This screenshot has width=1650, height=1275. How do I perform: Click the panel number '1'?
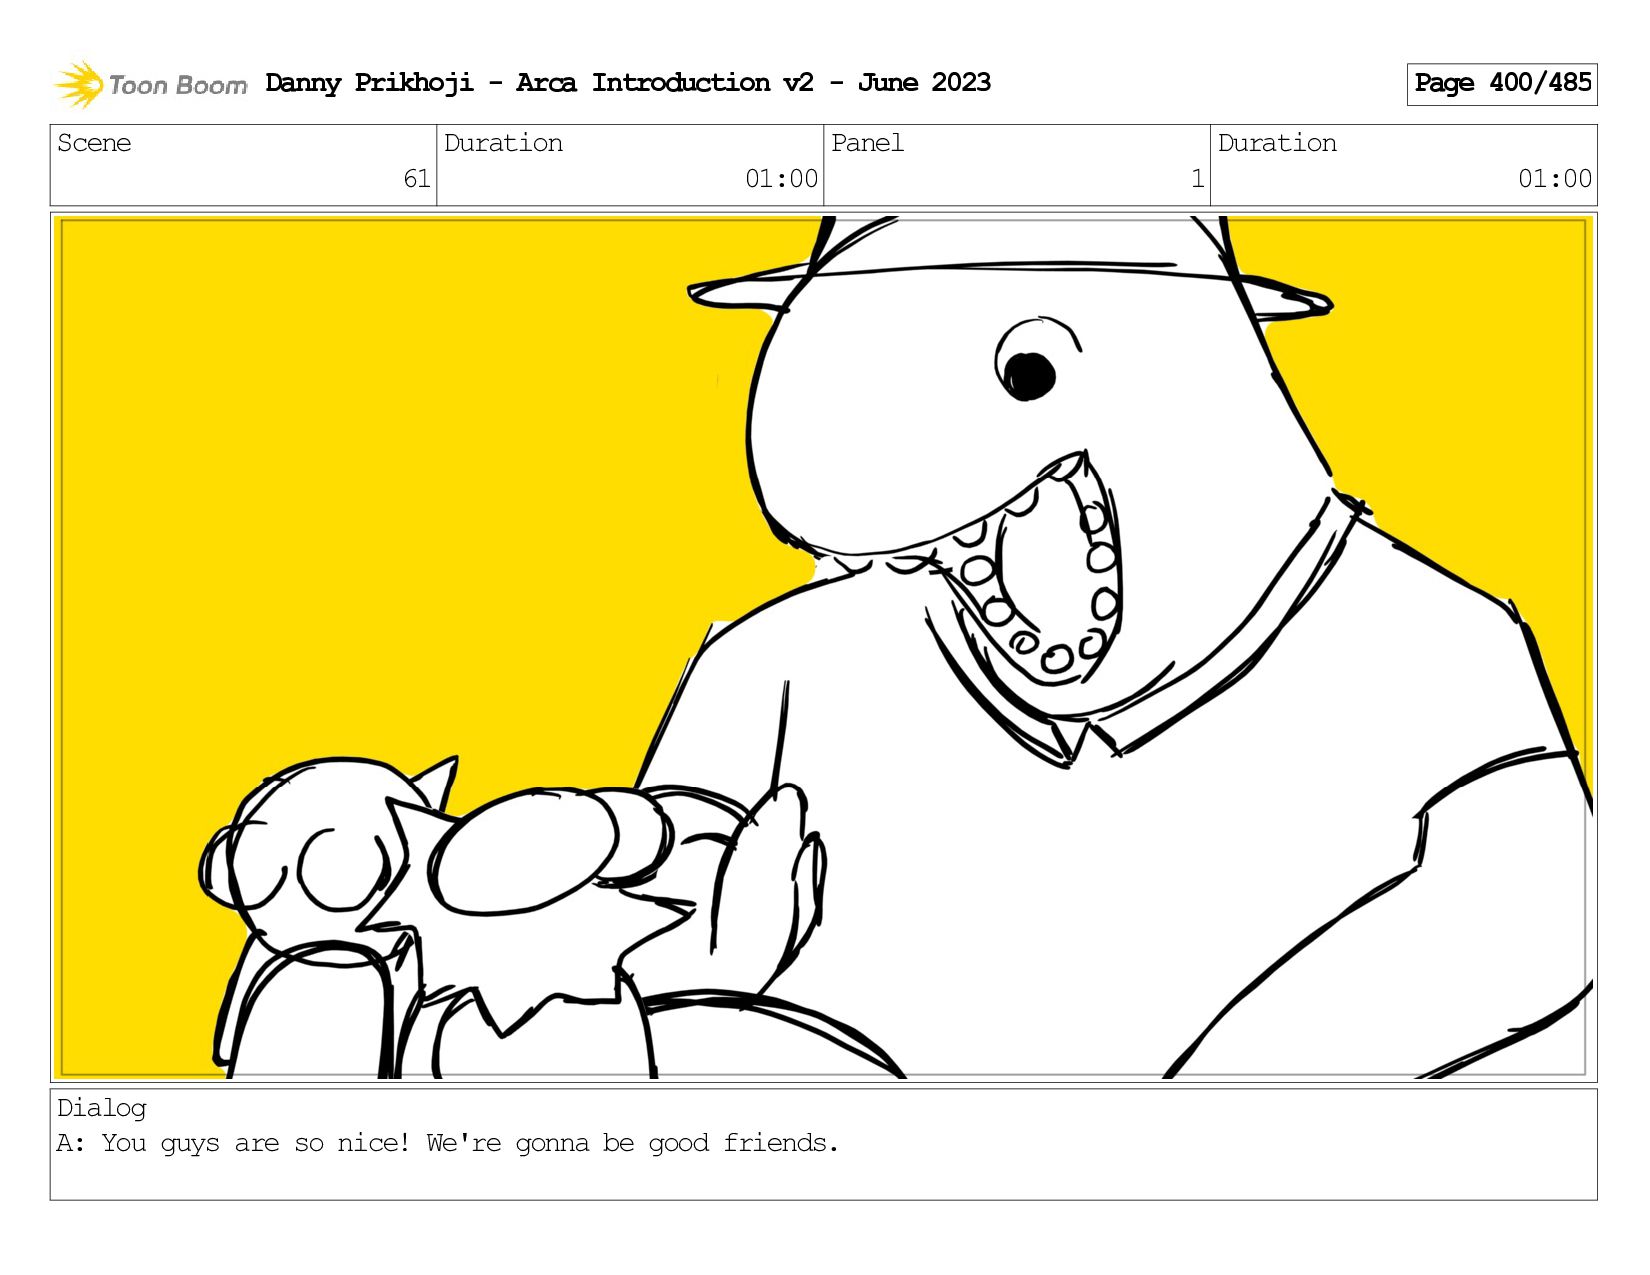tap(1197, 179)
